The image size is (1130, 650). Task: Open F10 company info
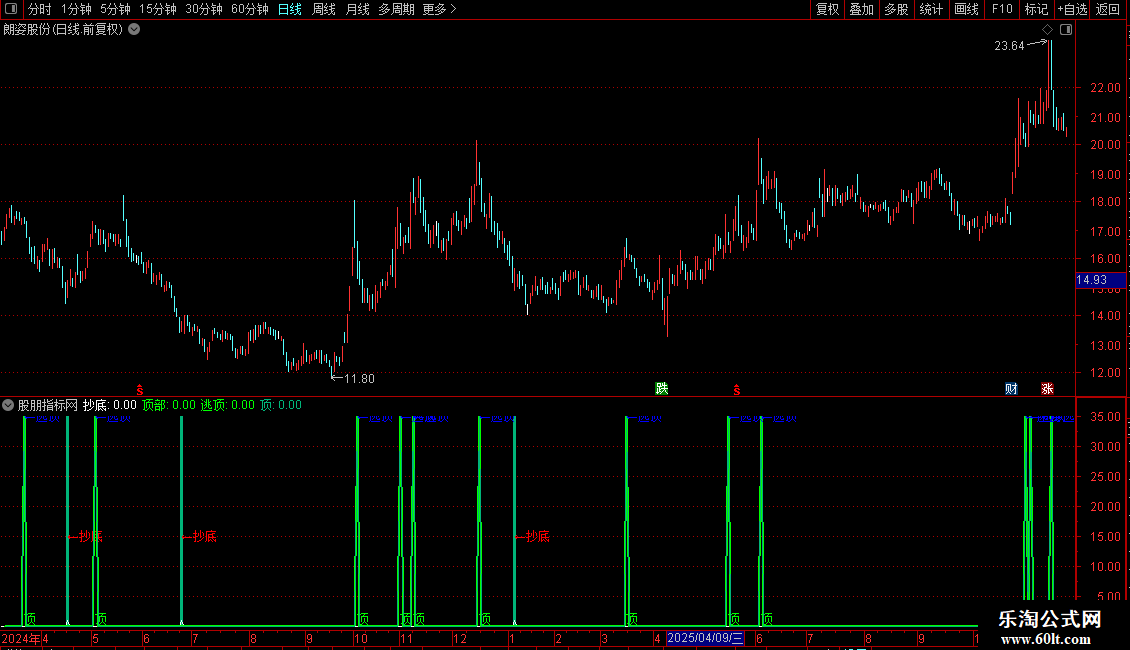pos(1002,9)
